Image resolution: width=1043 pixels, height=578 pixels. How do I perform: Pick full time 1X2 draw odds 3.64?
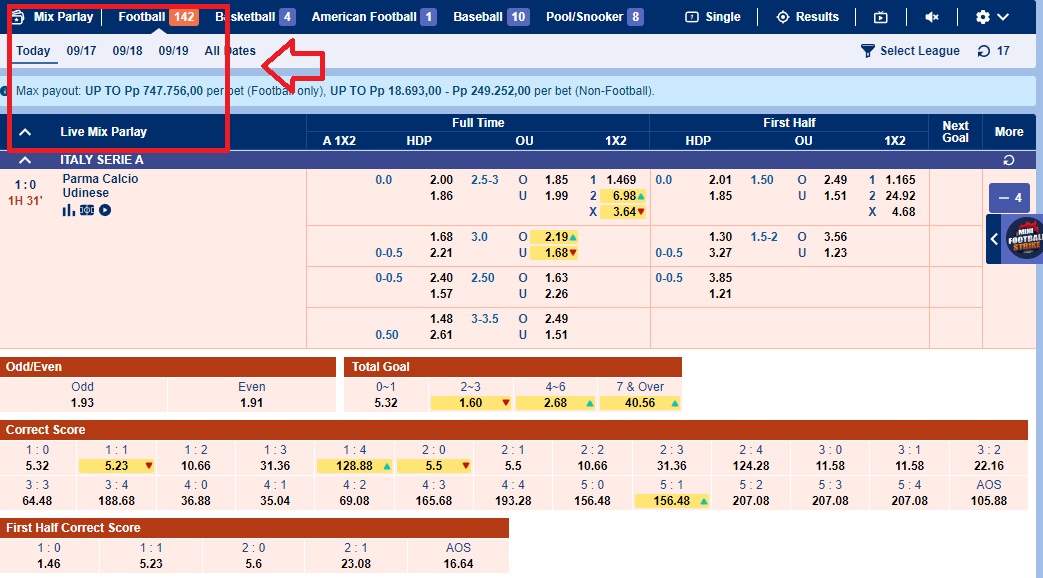[x=624, y=212]
